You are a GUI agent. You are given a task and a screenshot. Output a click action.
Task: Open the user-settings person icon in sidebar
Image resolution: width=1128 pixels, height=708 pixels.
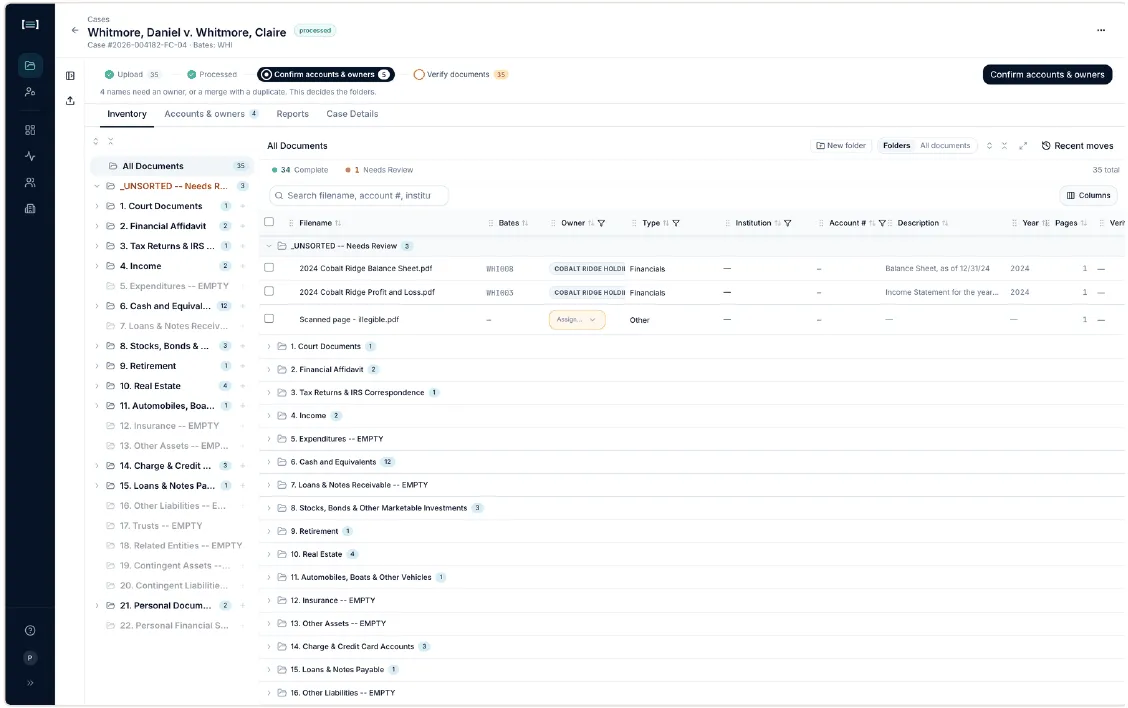(29, 91)
